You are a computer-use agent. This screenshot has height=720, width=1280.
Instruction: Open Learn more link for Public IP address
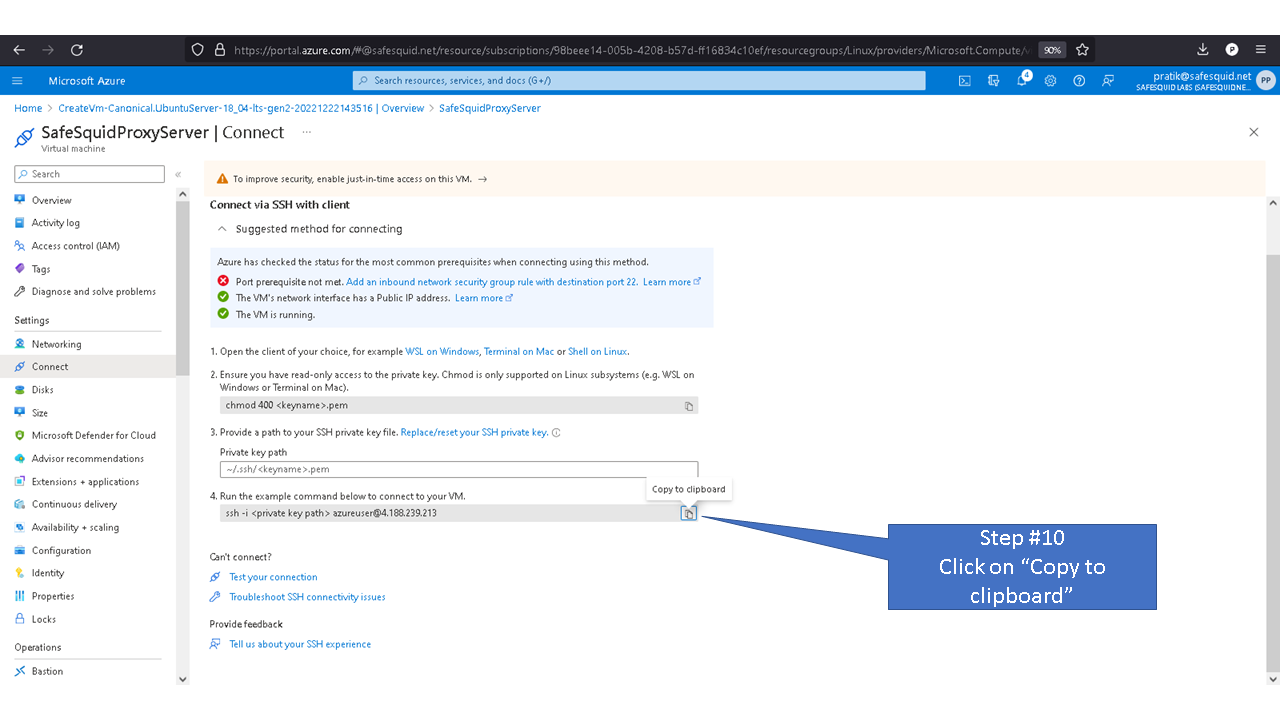tap(483, 298)
